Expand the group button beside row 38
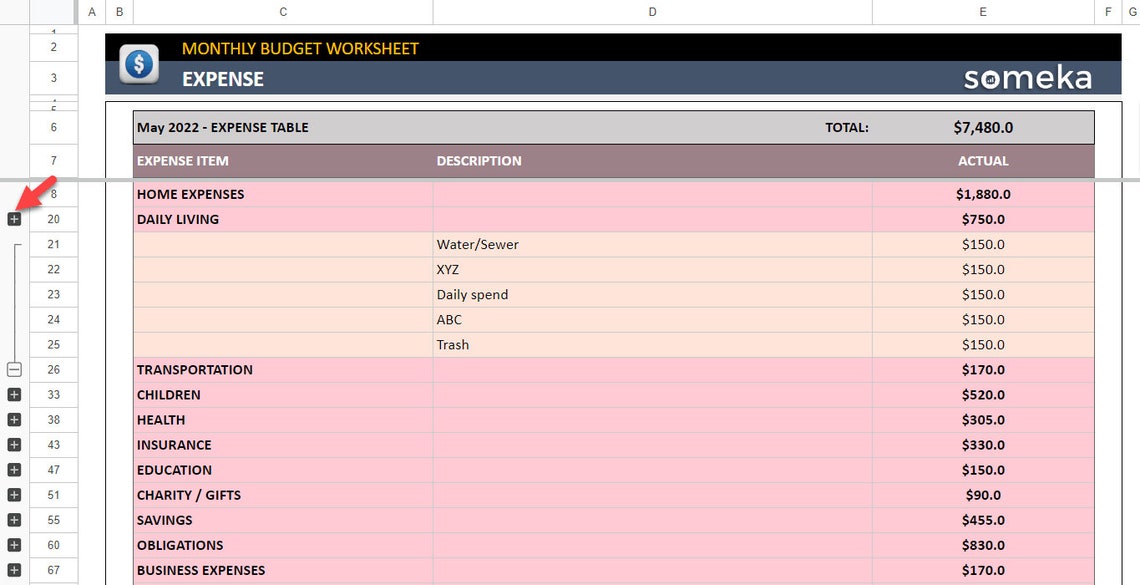1140x585 pixels. (14, 419)
